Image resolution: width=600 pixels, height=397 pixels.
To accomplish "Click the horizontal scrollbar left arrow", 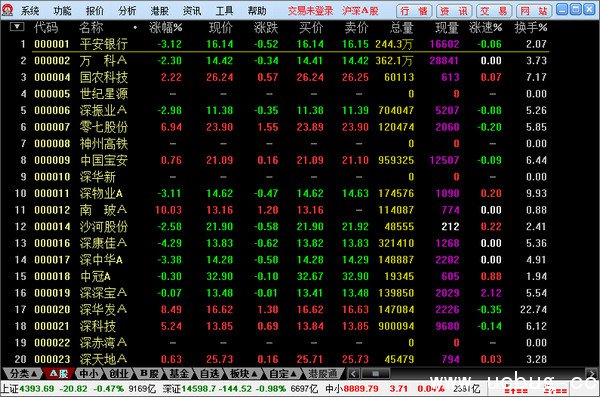I will (354, 374).
